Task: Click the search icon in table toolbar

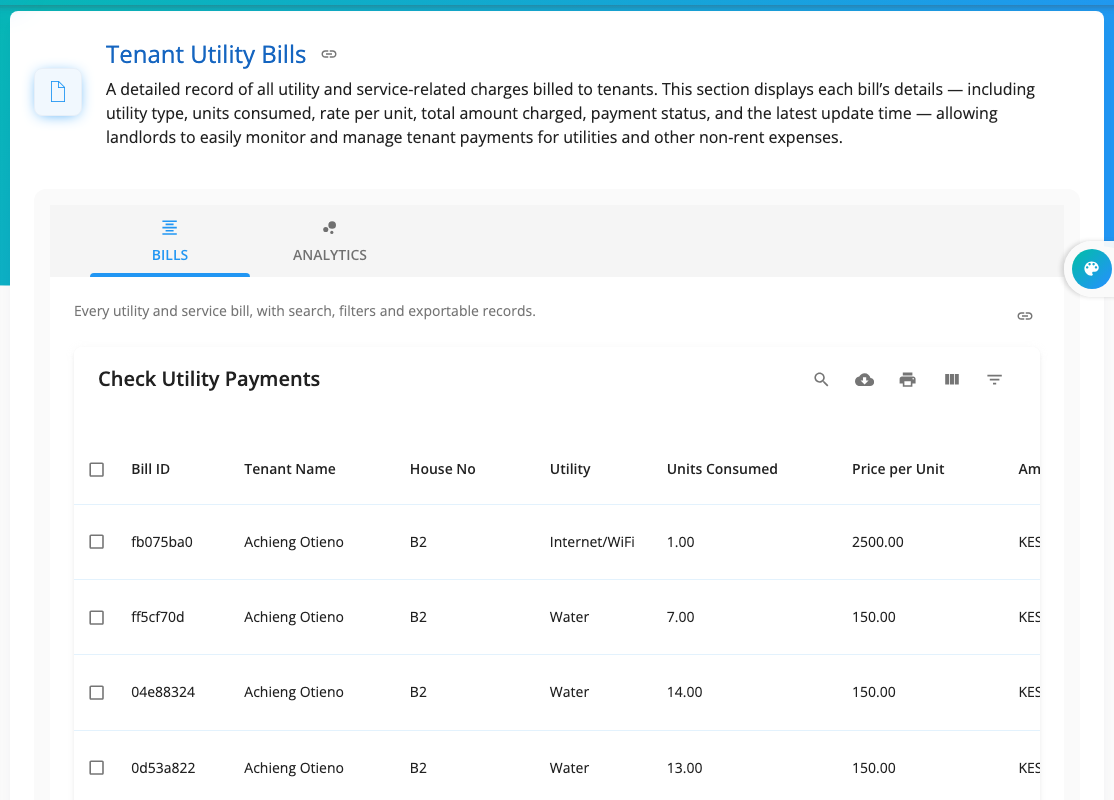Action: point(821,379)
